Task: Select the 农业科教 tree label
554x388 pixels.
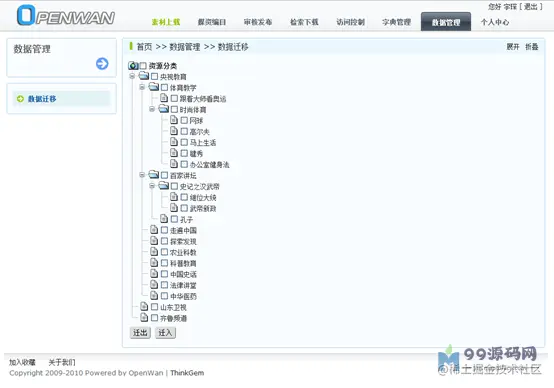Action: click(x=183, y=252)
